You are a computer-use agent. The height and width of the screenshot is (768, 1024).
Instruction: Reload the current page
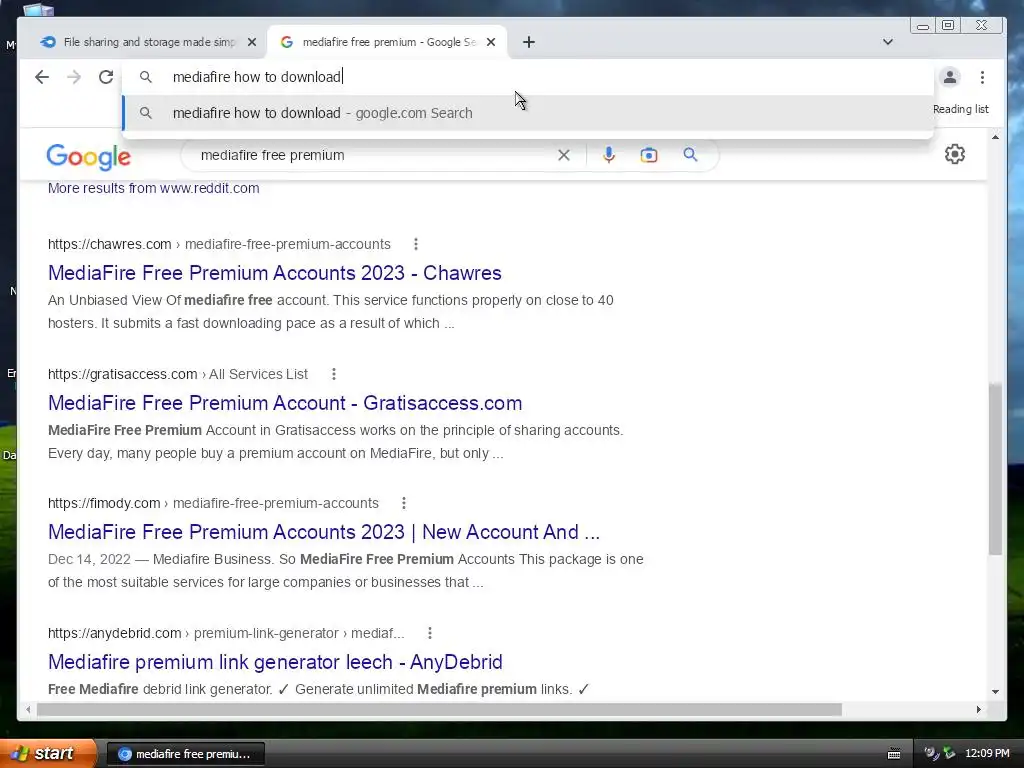coord(106,77)
